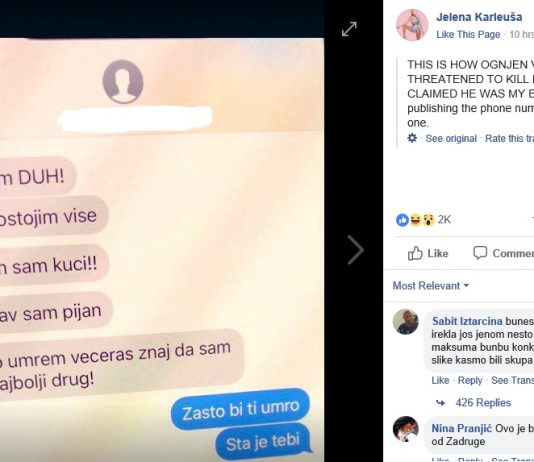View the reaction emojis on the post

(415, 220)
